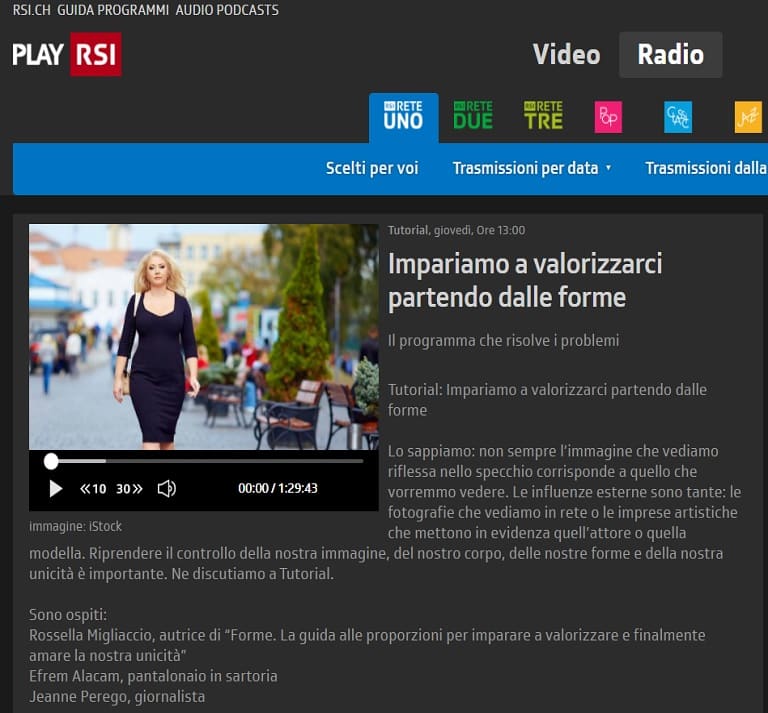Switch to the Video tab
Viewport: 768px width, 713px height.
(566, 55)
